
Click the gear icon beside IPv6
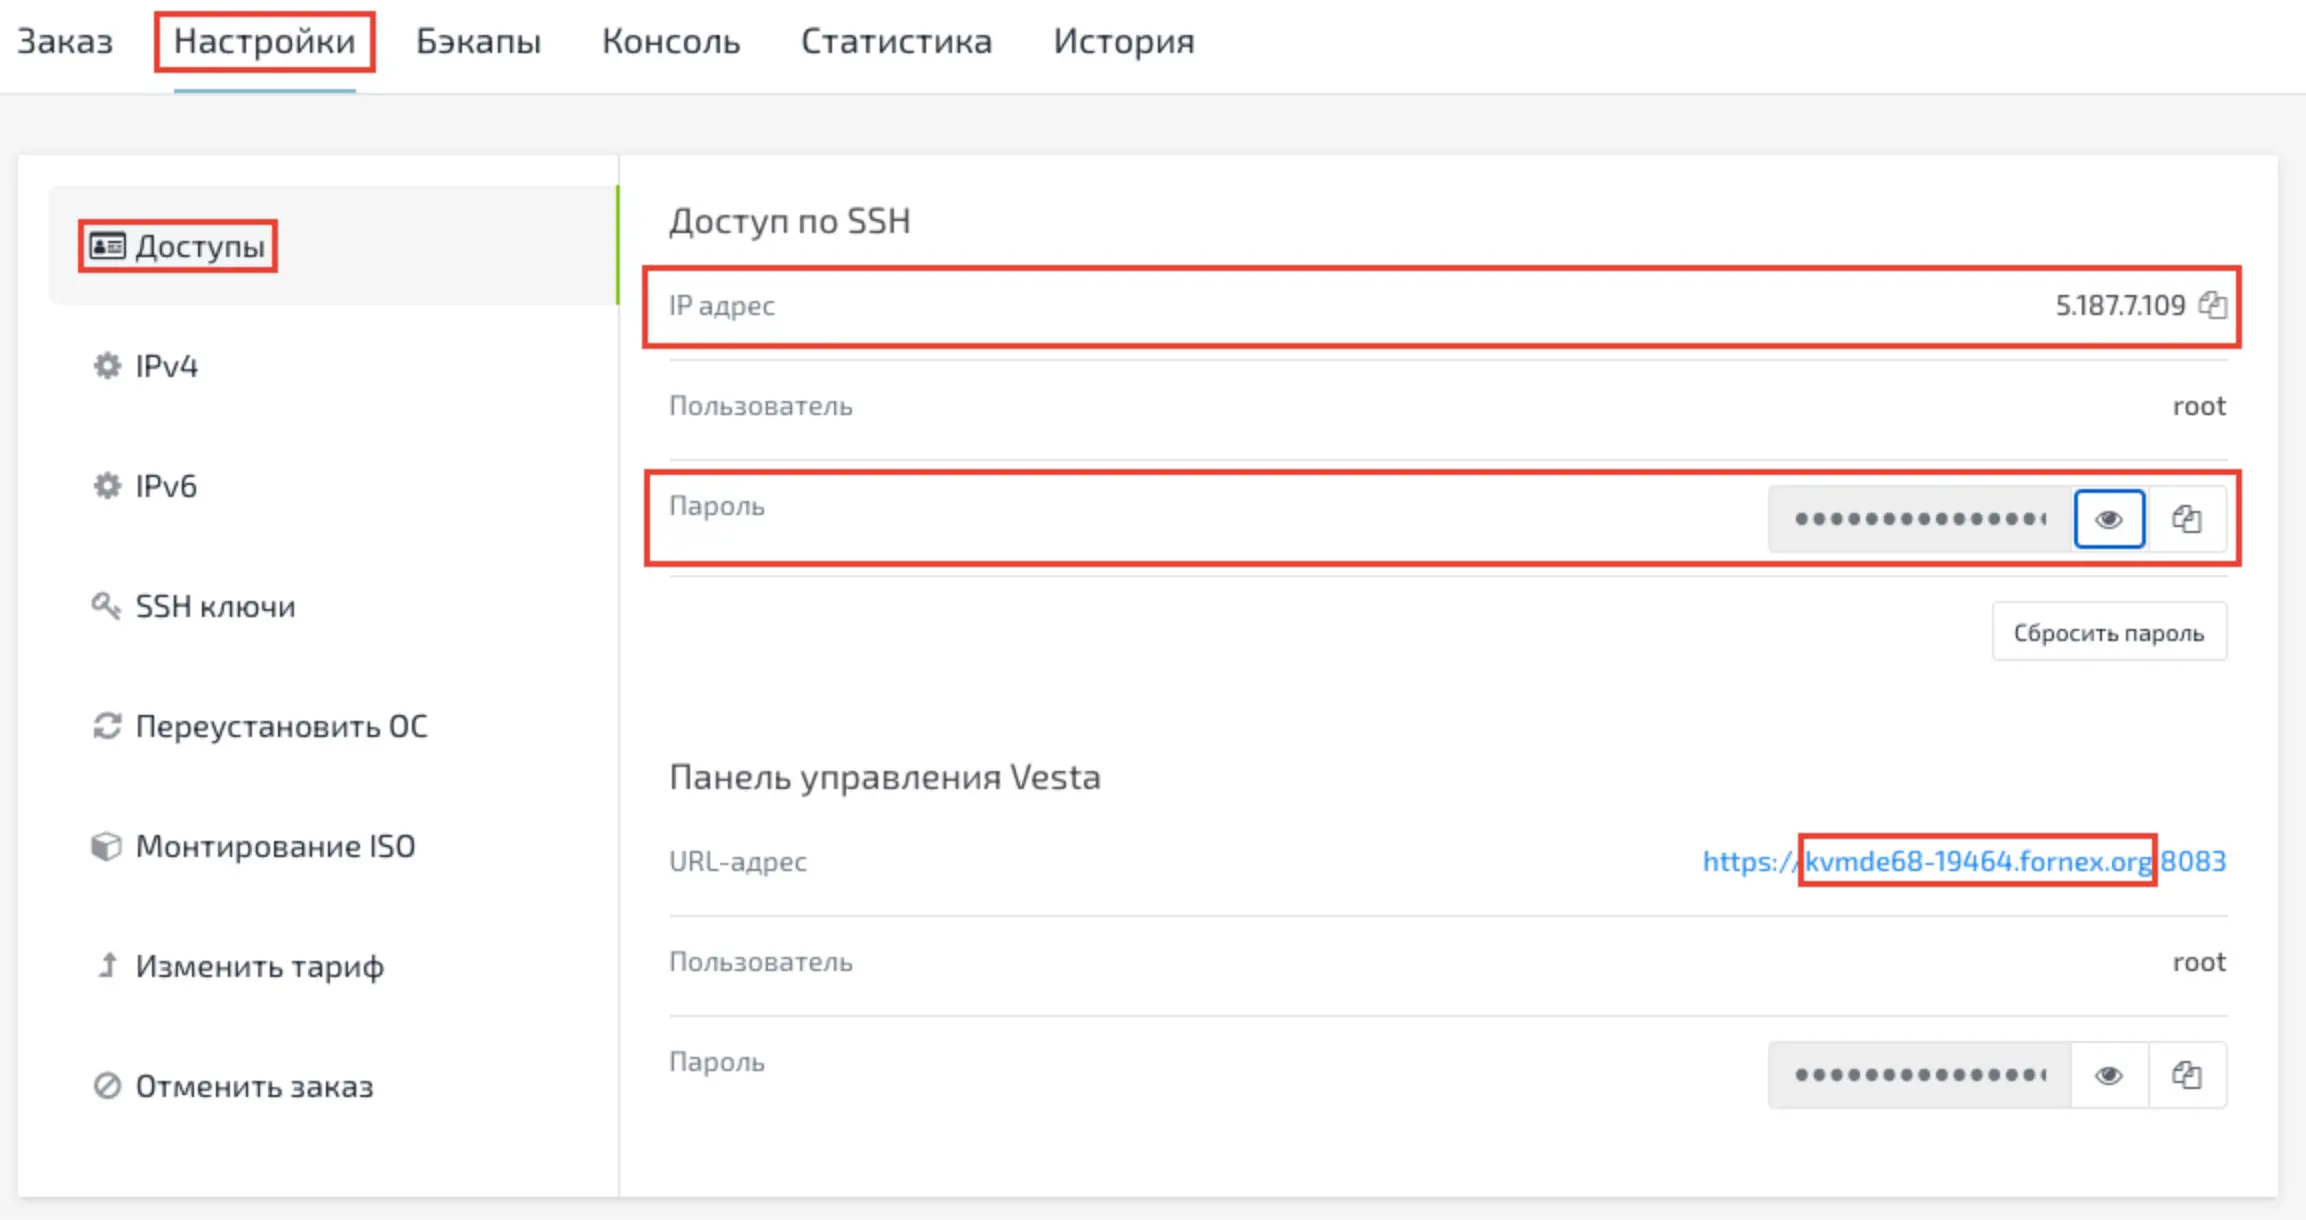coord(107,486)
